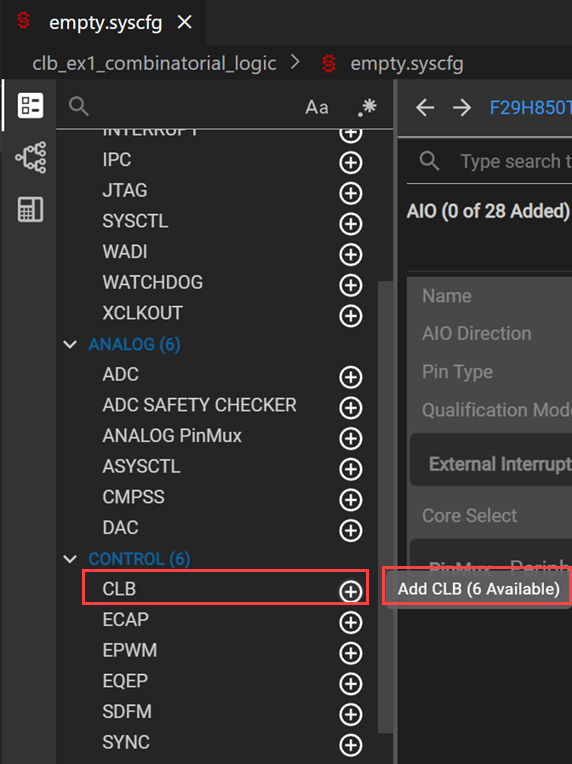The image size is (572, 764).
Task: Add a DAC module with plus icon
Action: [x=350, y=531]
